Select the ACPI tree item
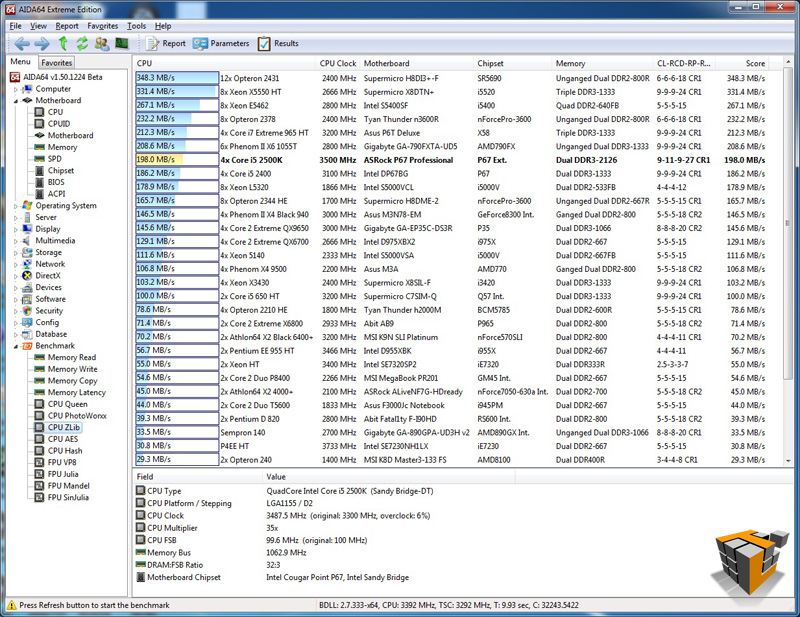The height and width of the screenshot is (617, 800). point(56,194)
